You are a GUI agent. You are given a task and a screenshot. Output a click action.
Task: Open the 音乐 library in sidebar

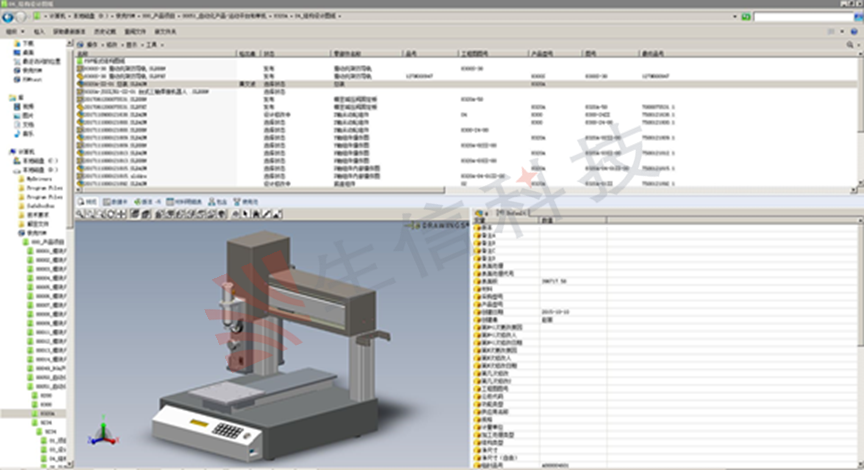click(28, 132)
